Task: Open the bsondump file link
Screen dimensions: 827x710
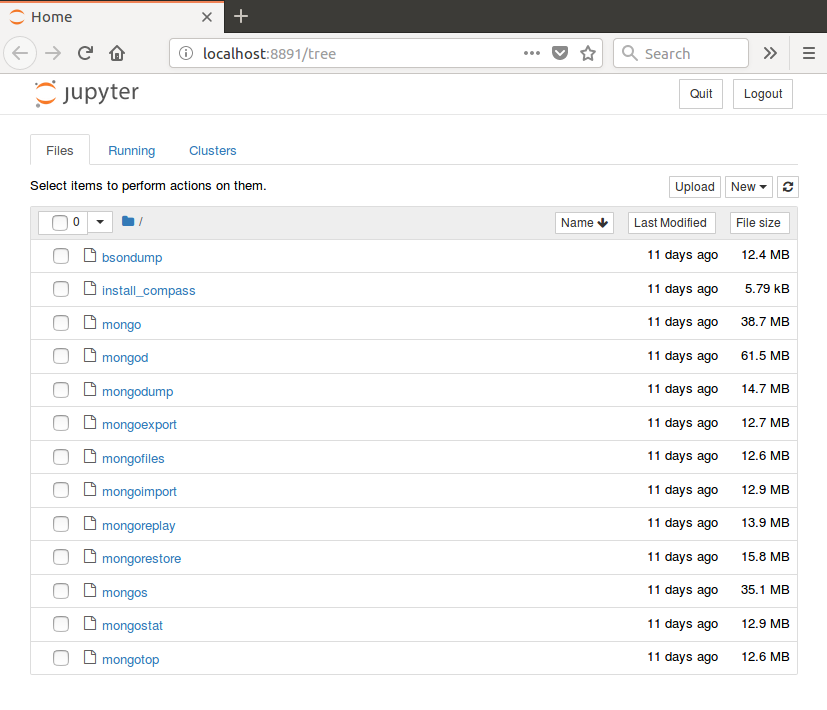Action: coord(132,257)
